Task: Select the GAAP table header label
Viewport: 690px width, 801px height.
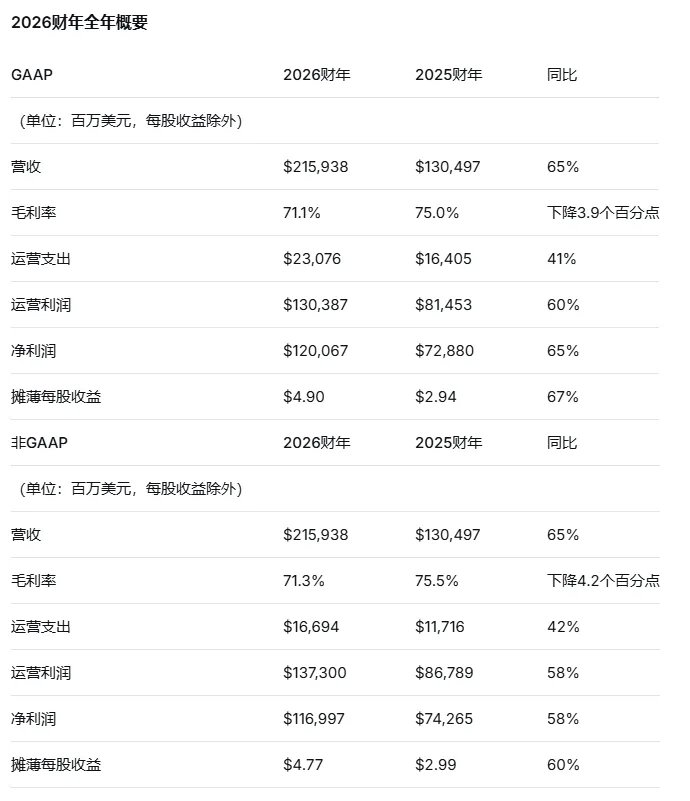Action: click(x=32, y=75)
